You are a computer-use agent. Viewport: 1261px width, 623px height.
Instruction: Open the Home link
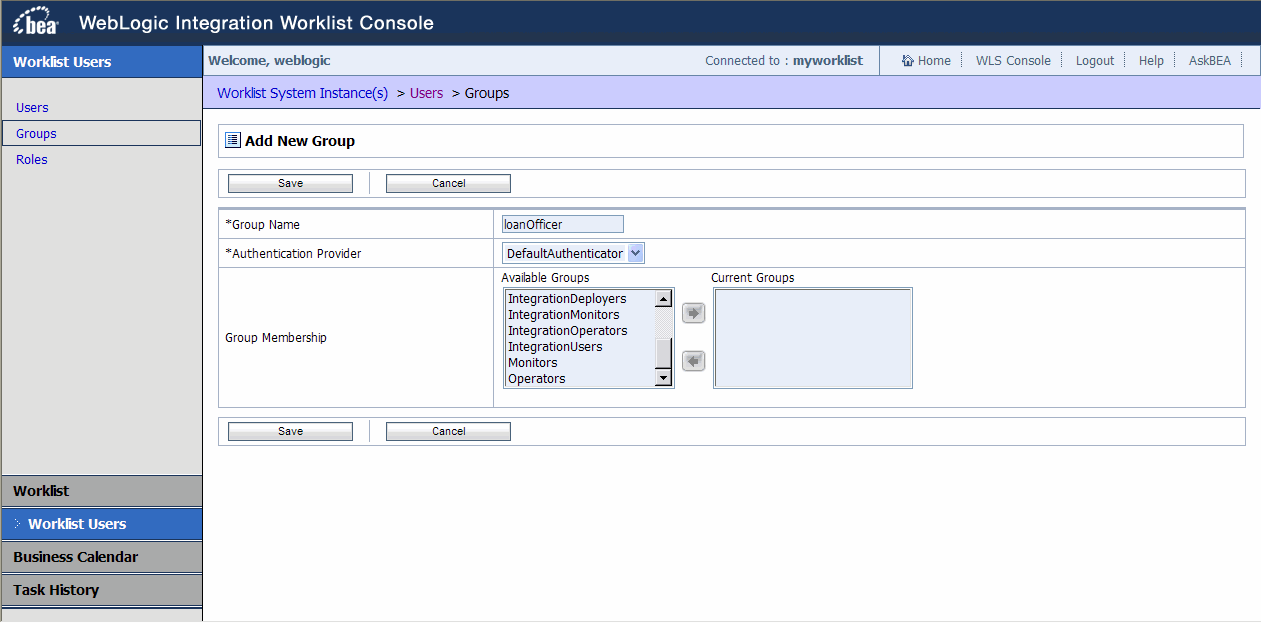click(x=934, y=61)
